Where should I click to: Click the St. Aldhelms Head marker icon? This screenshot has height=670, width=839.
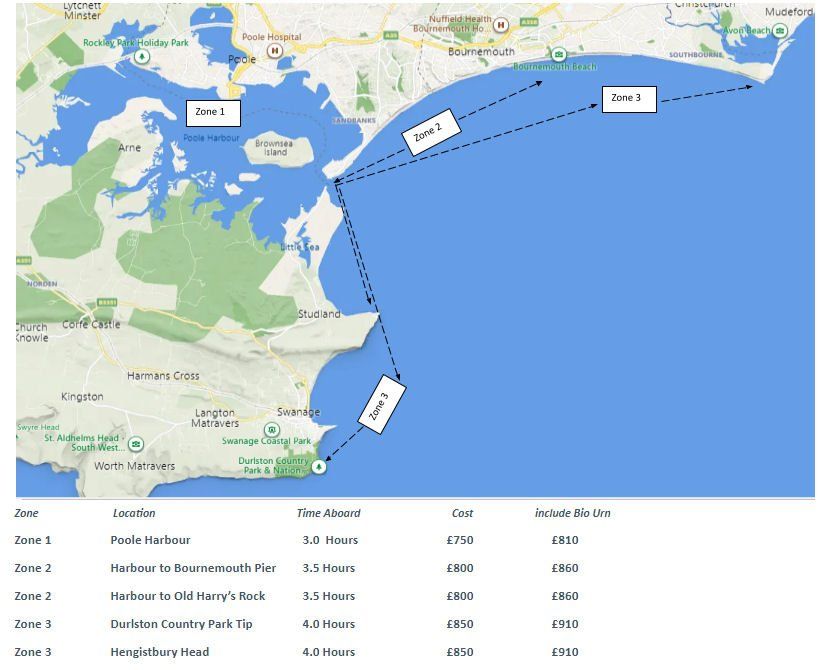(x=136, y=444)
